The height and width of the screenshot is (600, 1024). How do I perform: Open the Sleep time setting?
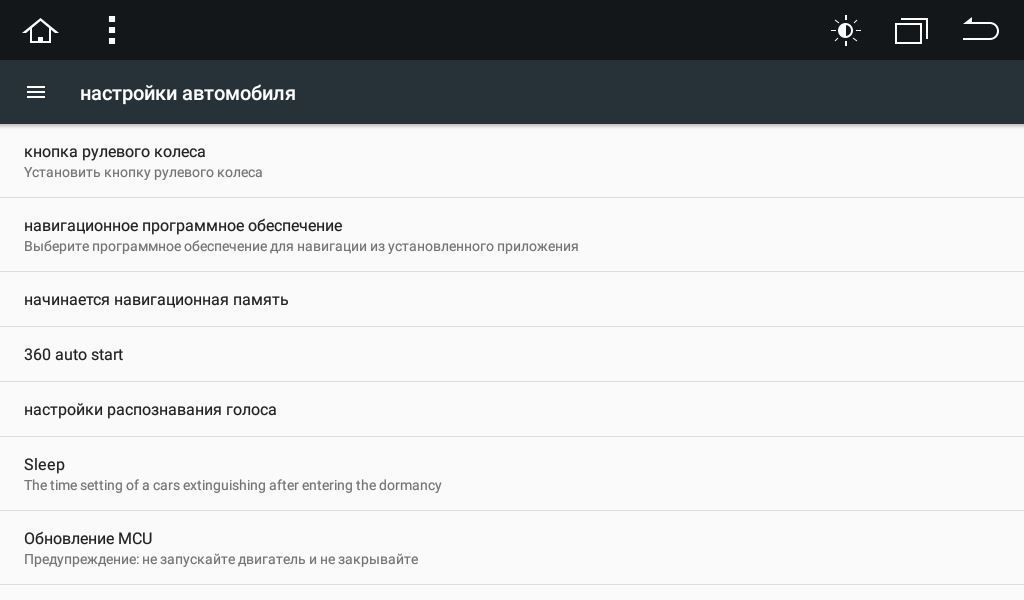click(45, 465)
